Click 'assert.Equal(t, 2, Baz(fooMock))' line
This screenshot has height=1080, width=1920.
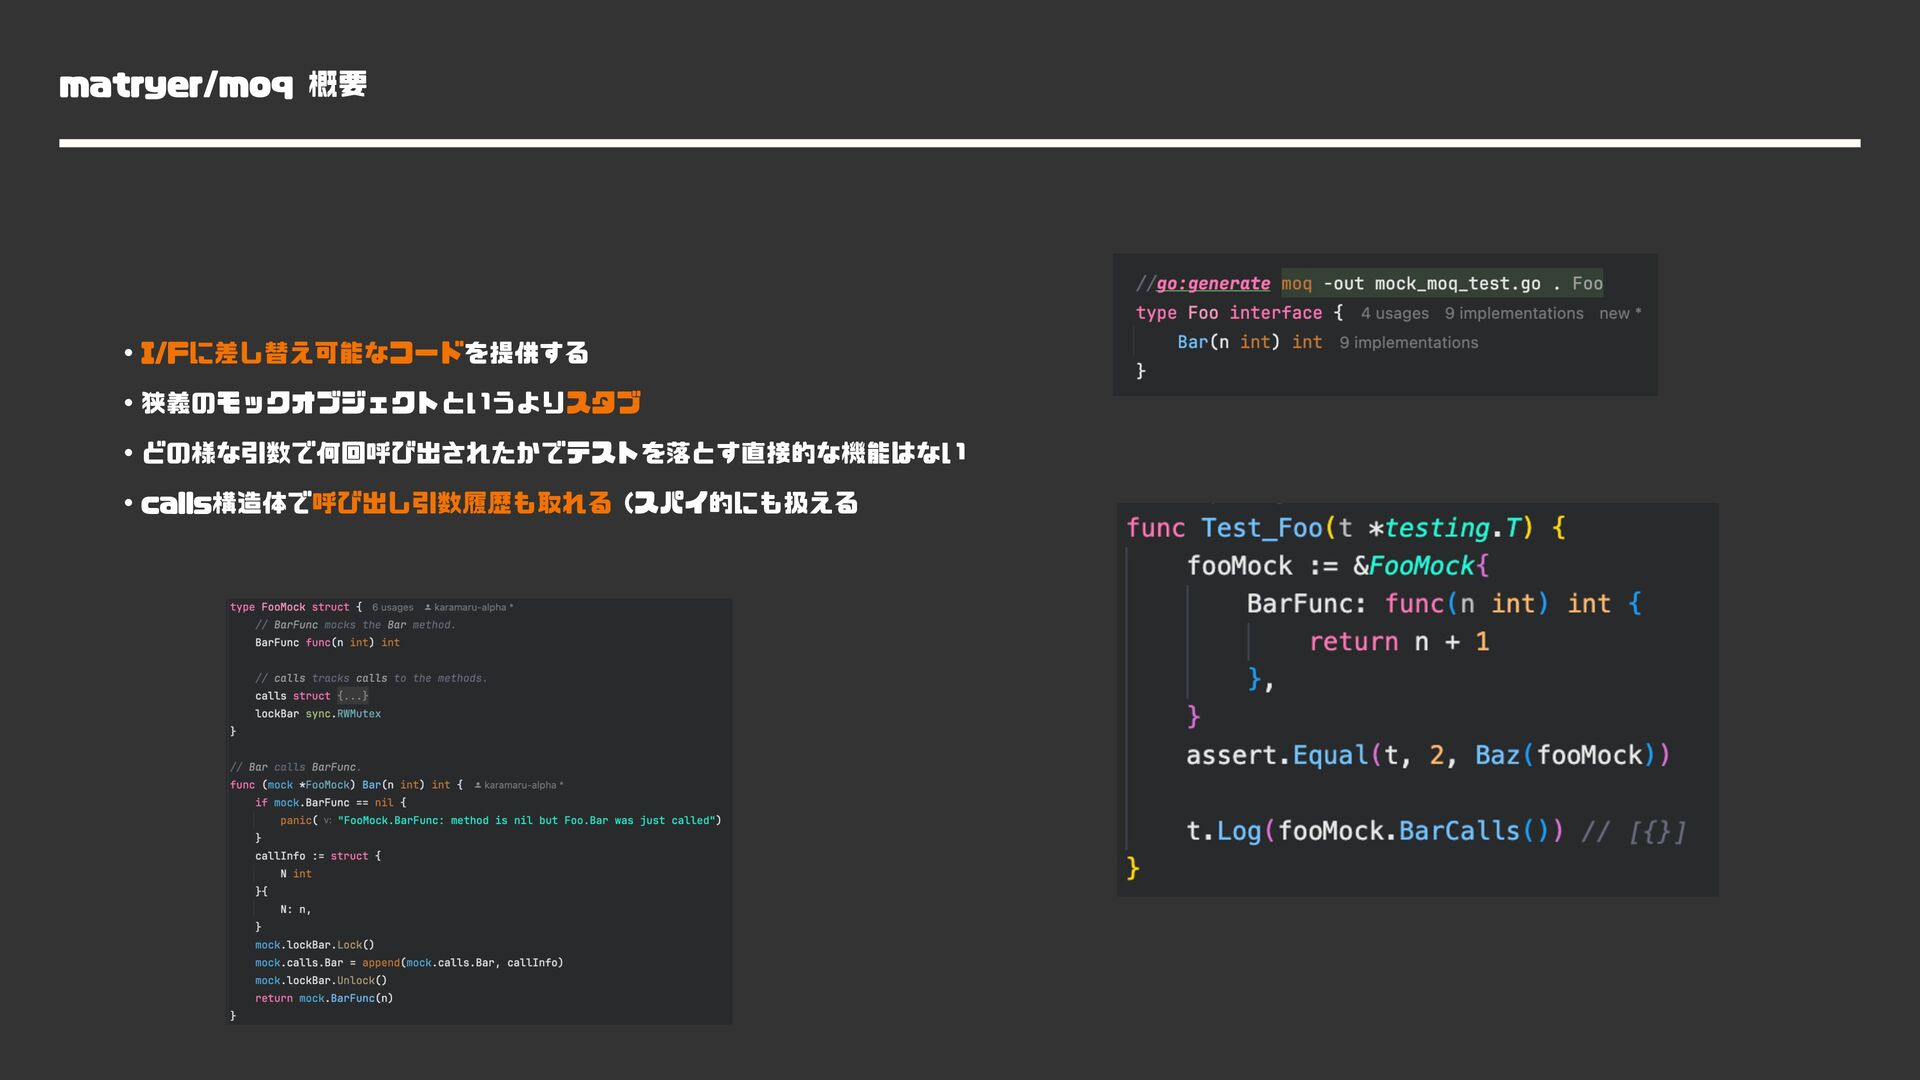[1428, 755]
